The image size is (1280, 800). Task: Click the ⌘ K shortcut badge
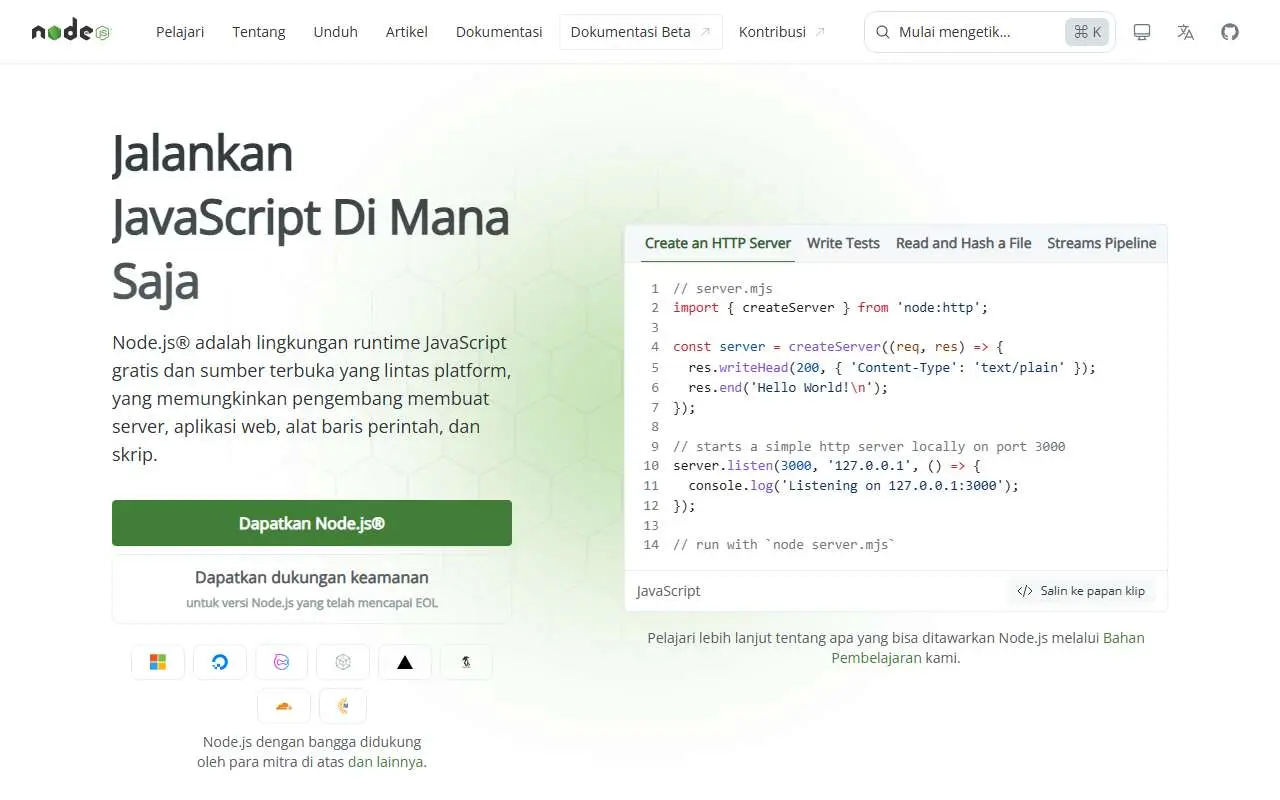tap(1087, 32)
